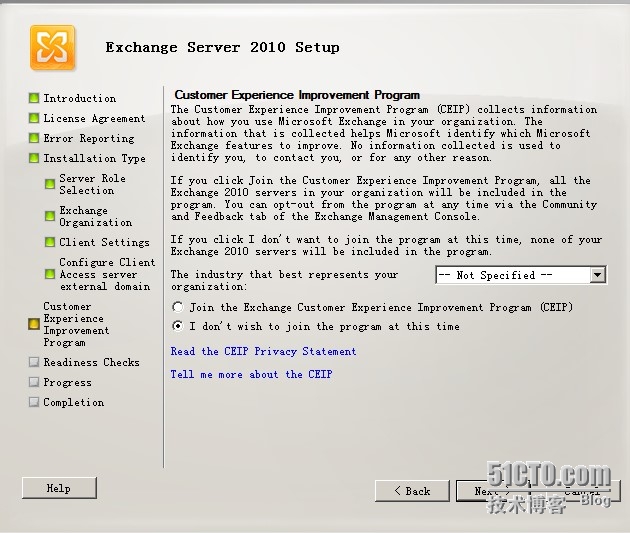The image size is (630, 533).
Task: Click the green Client Settings step indicator
Action: click(50, 242)
